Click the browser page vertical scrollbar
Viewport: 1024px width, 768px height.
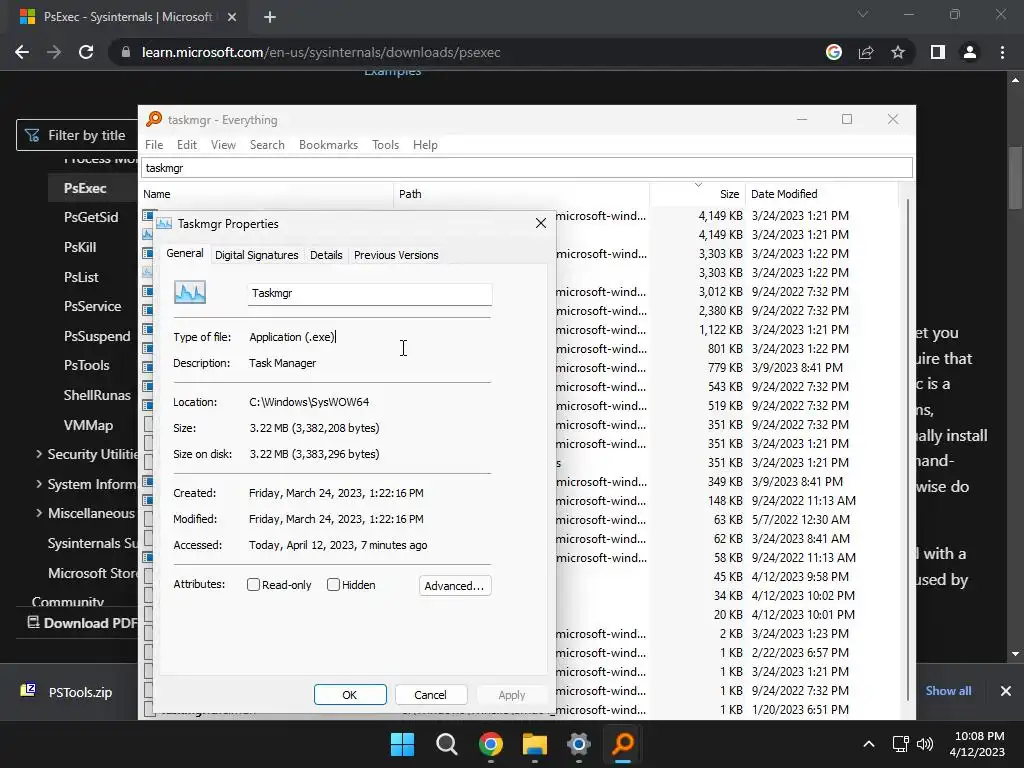pyautogui.click(x=1015, y=176)
